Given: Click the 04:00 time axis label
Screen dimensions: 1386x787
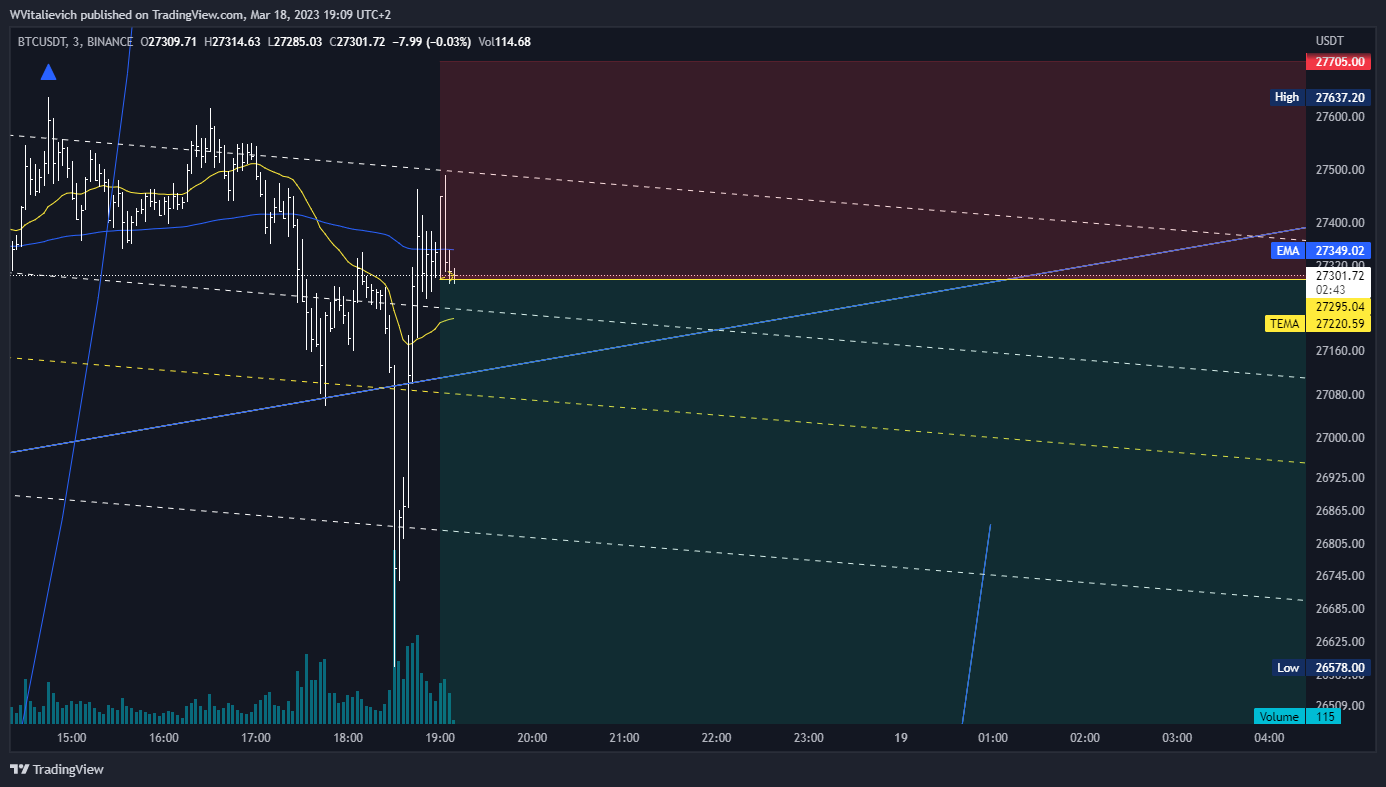Looking at the screenshot, I should (1269, 738).
